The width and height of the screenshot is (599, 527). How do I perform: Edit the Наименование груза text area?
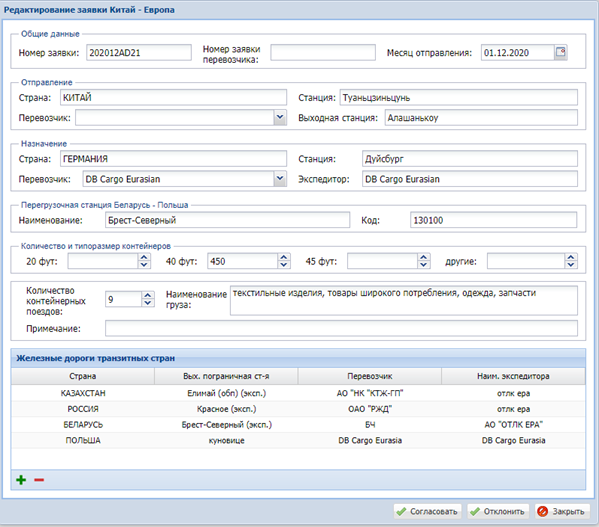(404, 301)
